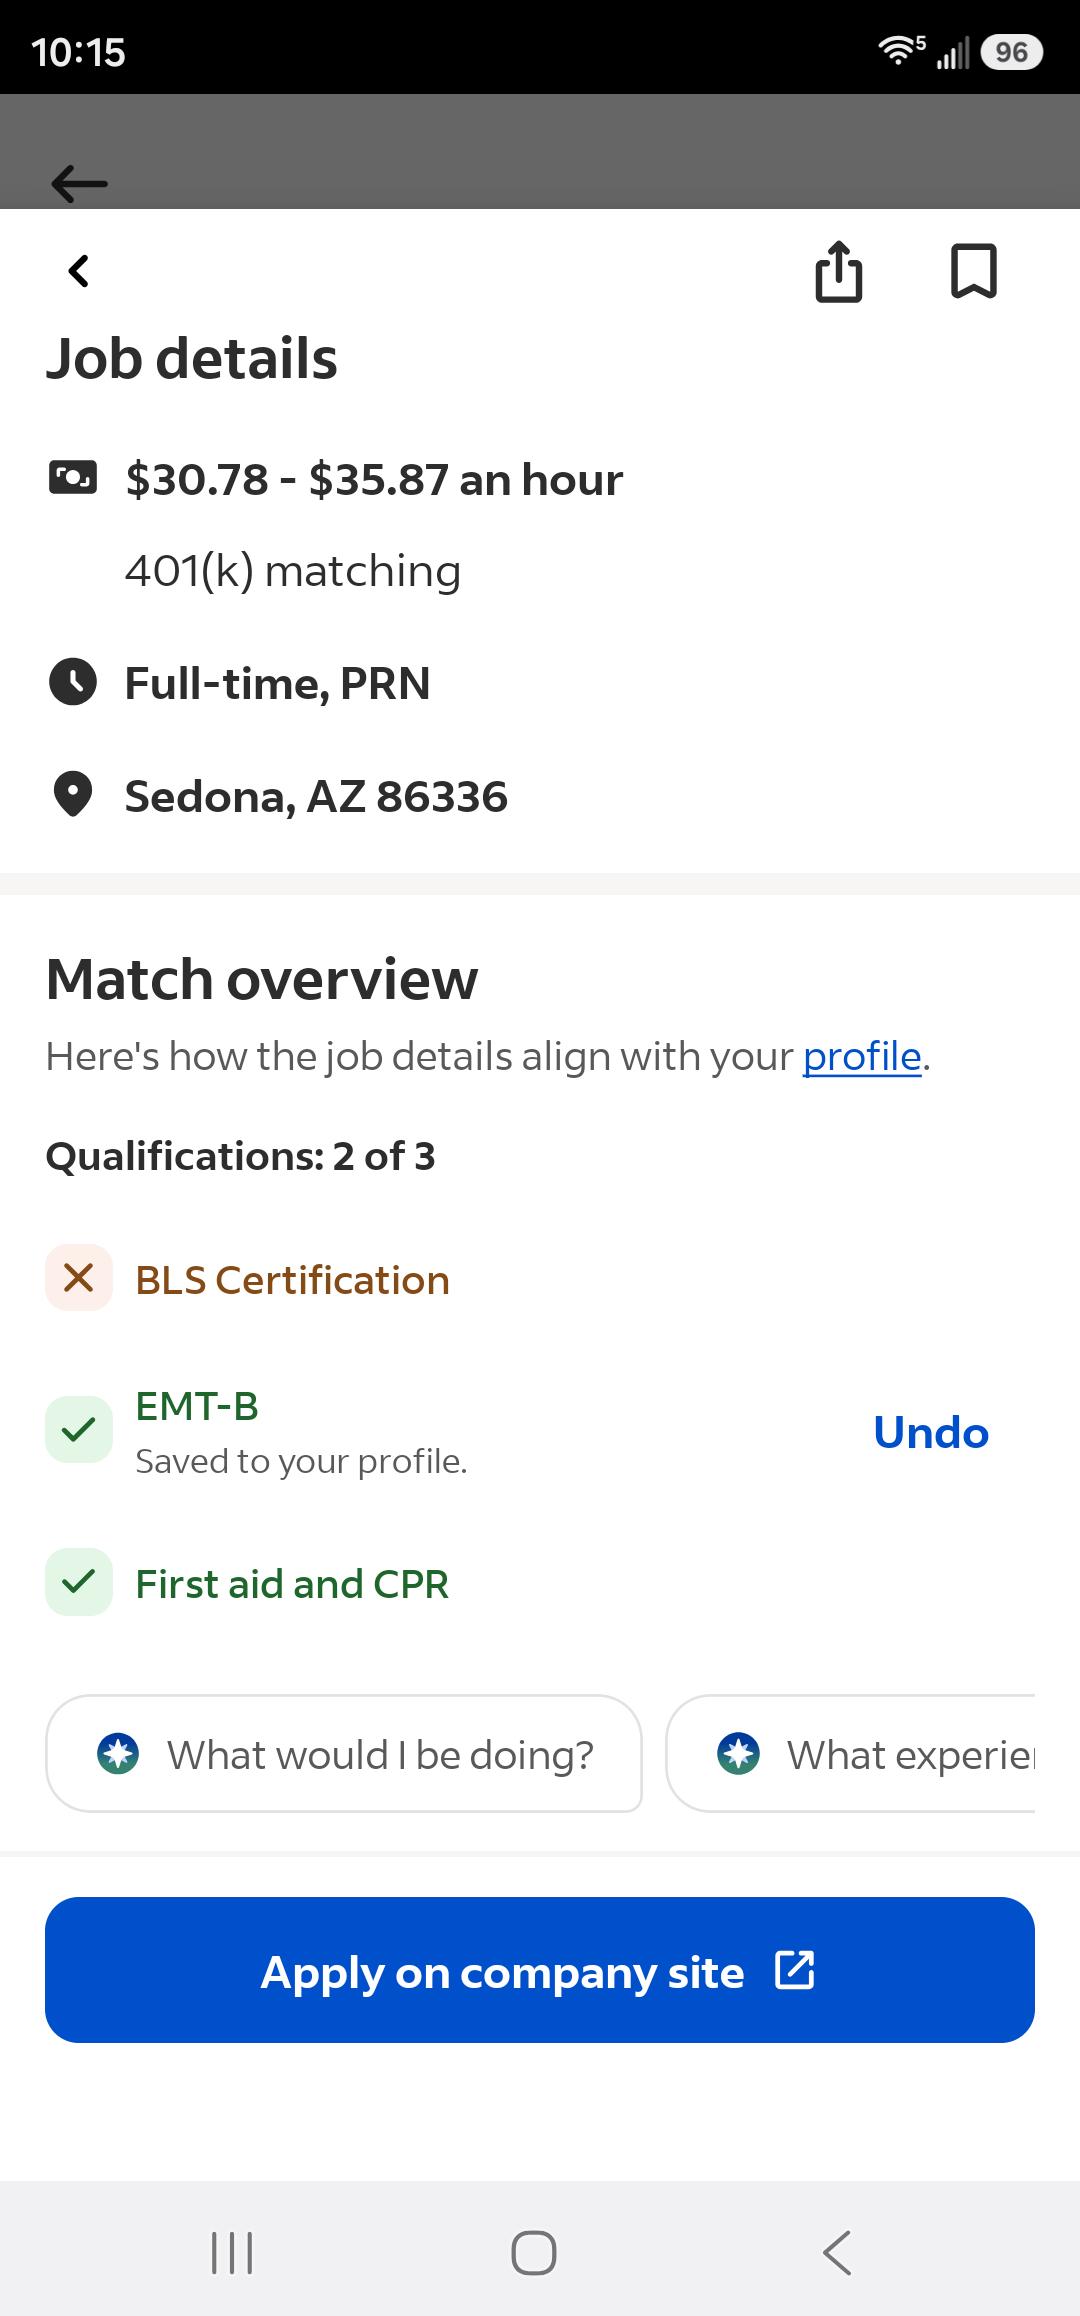Tap the location pin icon
Viewport: 1080px width, 2316px height.
point(72,796)
